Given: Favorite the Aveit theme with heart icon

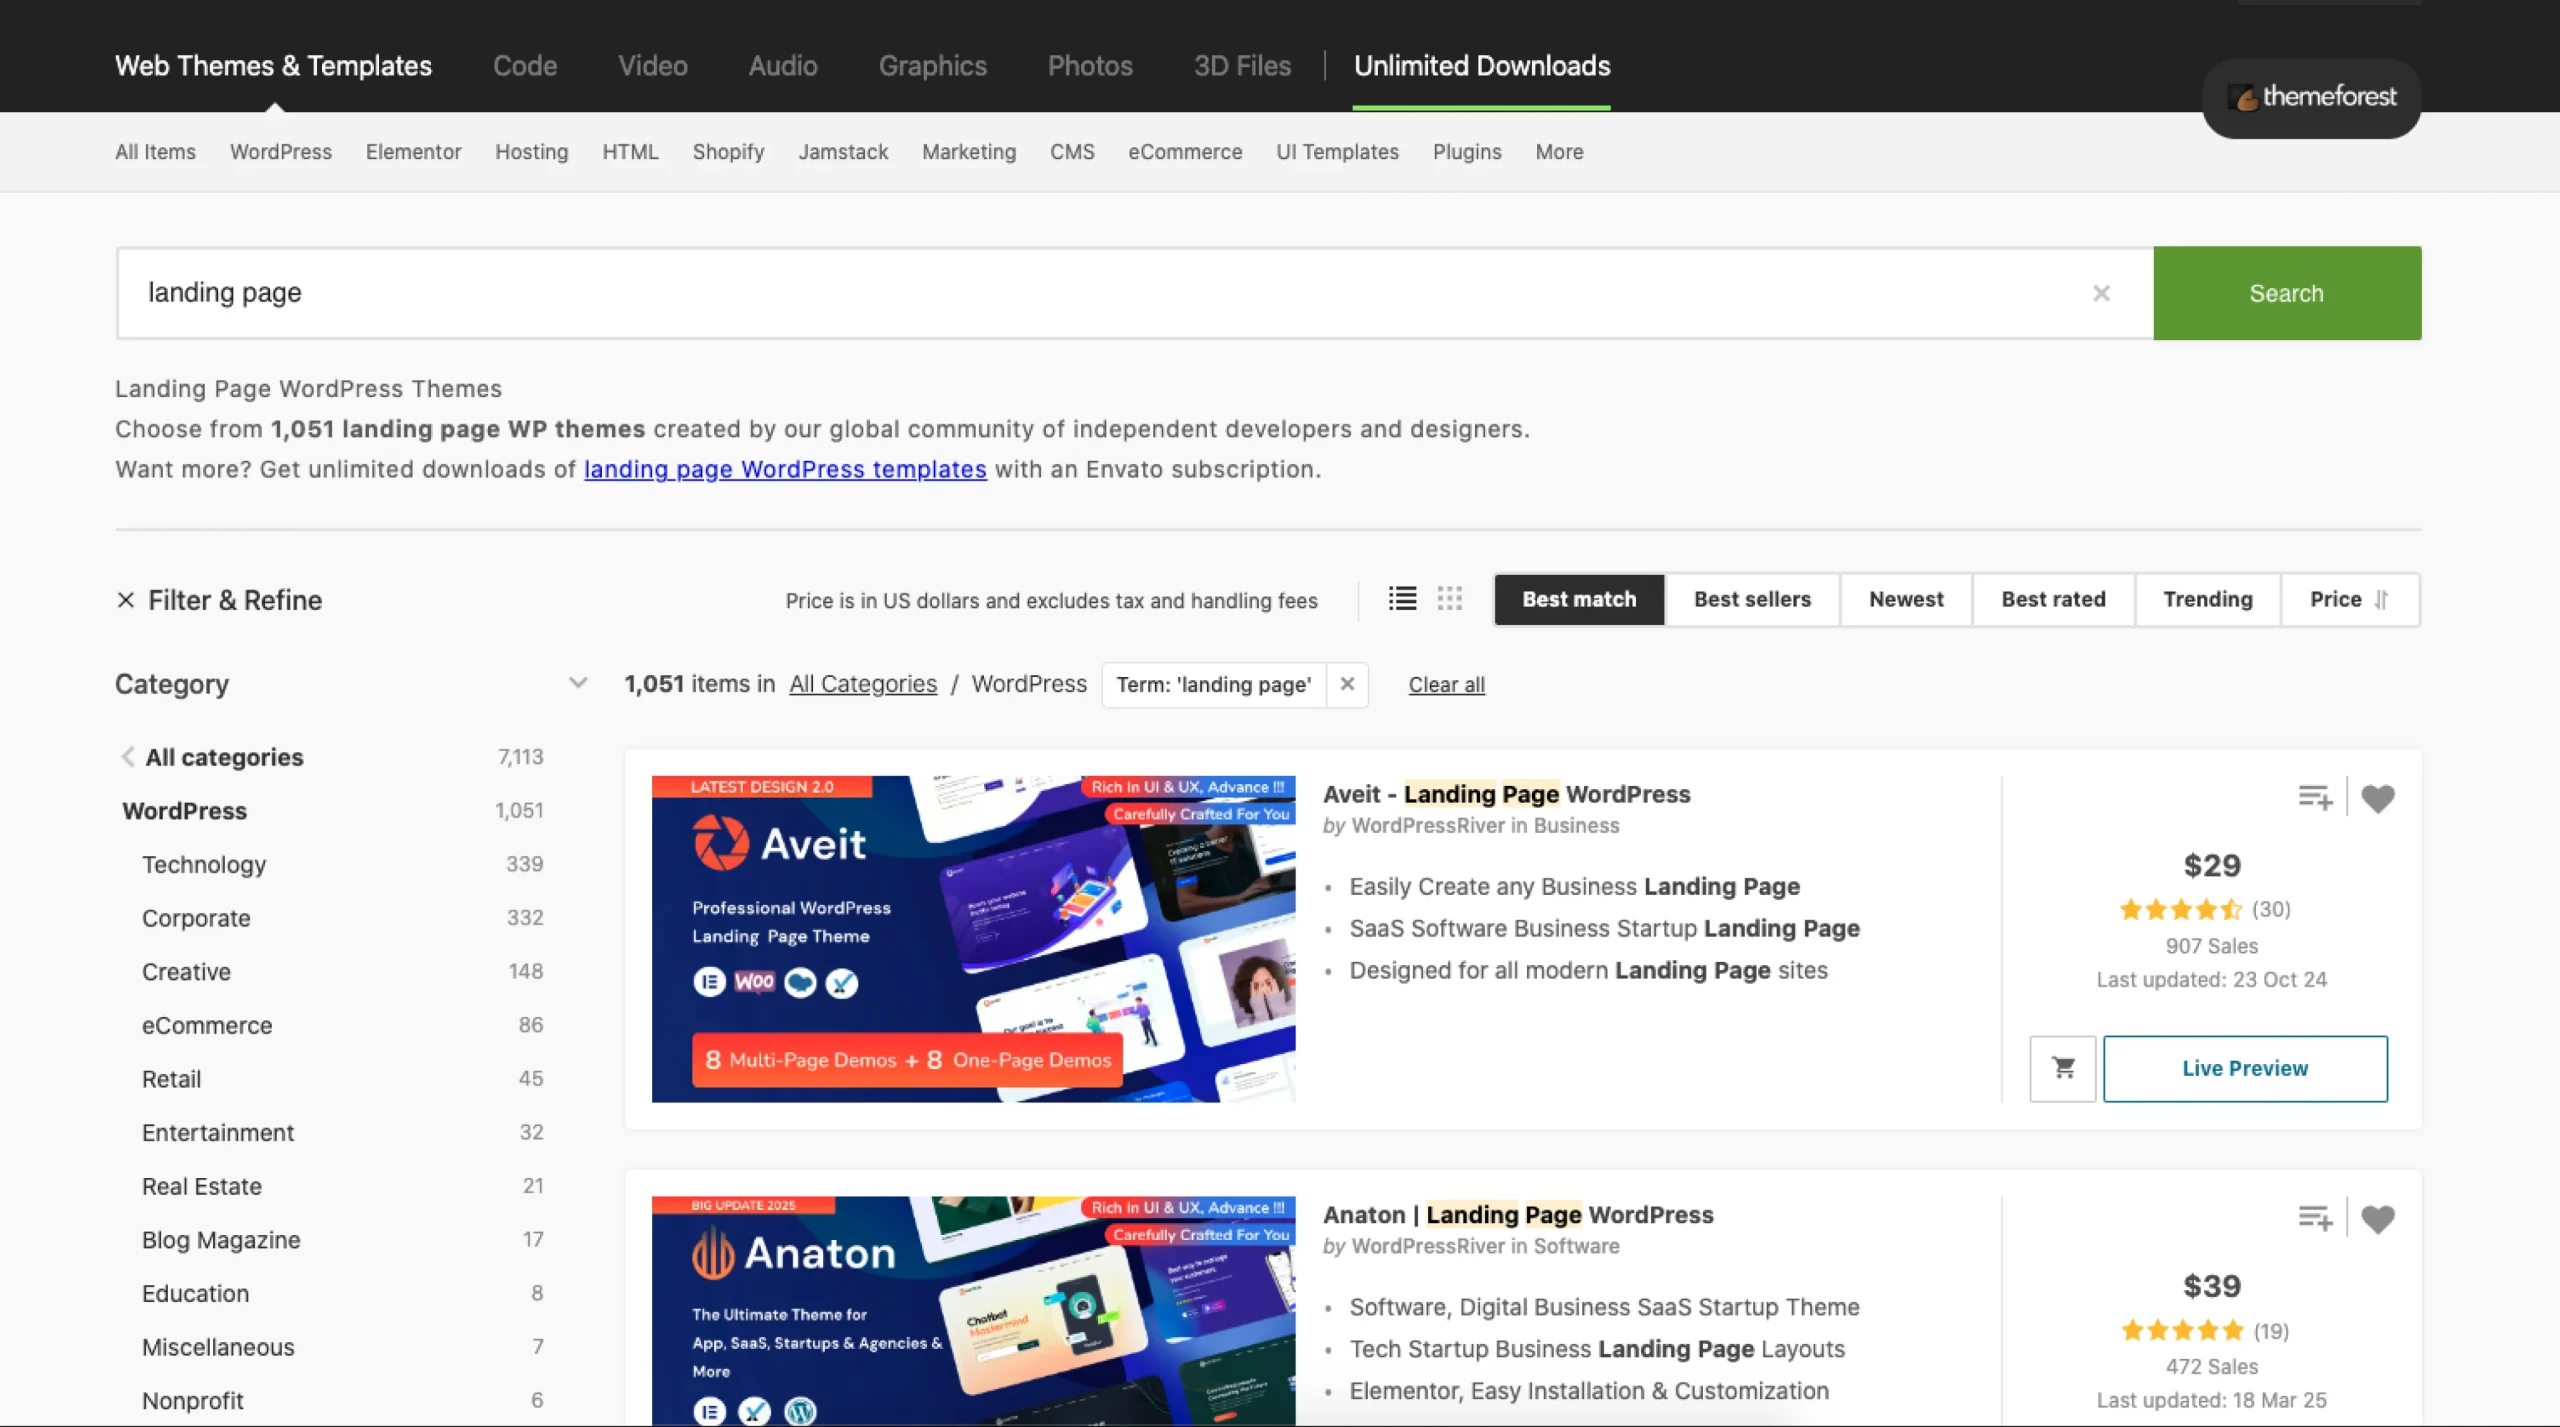Looking at the screenshot, I should (x=2378, y=798).
